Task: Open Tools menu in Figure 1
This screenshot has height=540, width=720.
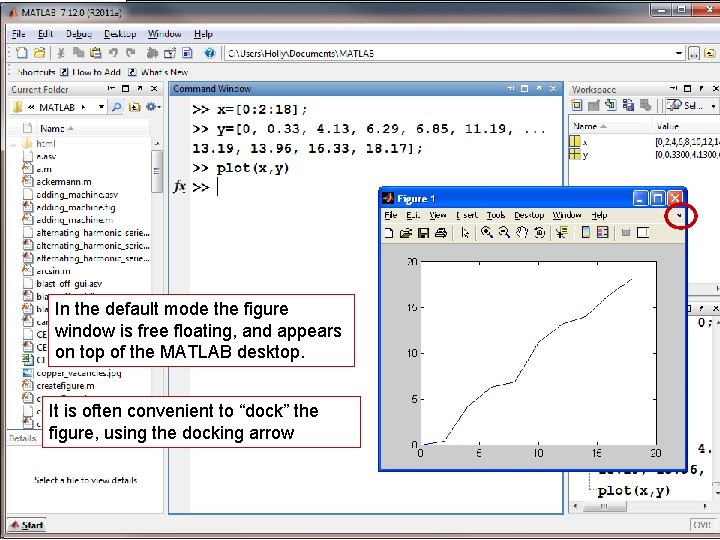Action: (496, 215)
